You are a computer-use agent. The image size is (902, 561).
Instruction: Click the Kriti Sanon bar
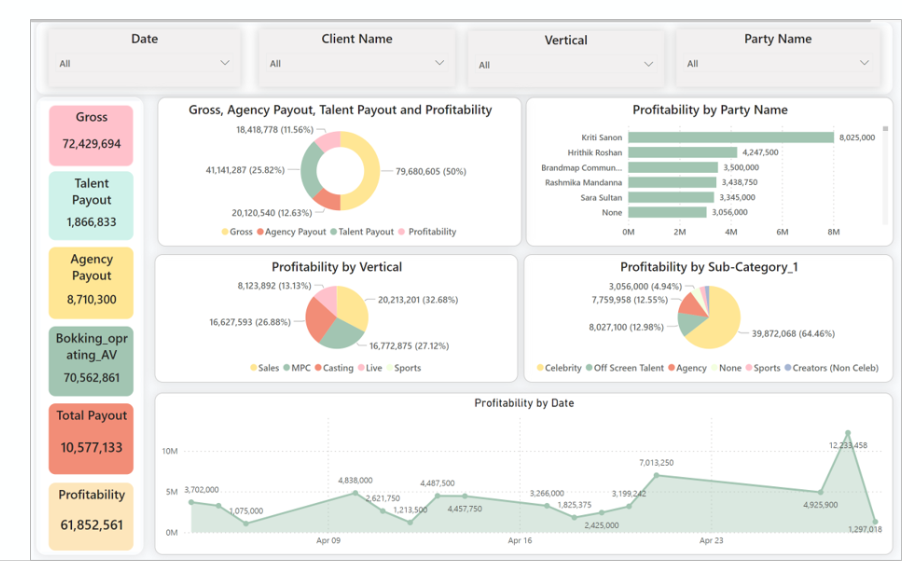coord(730,137)
